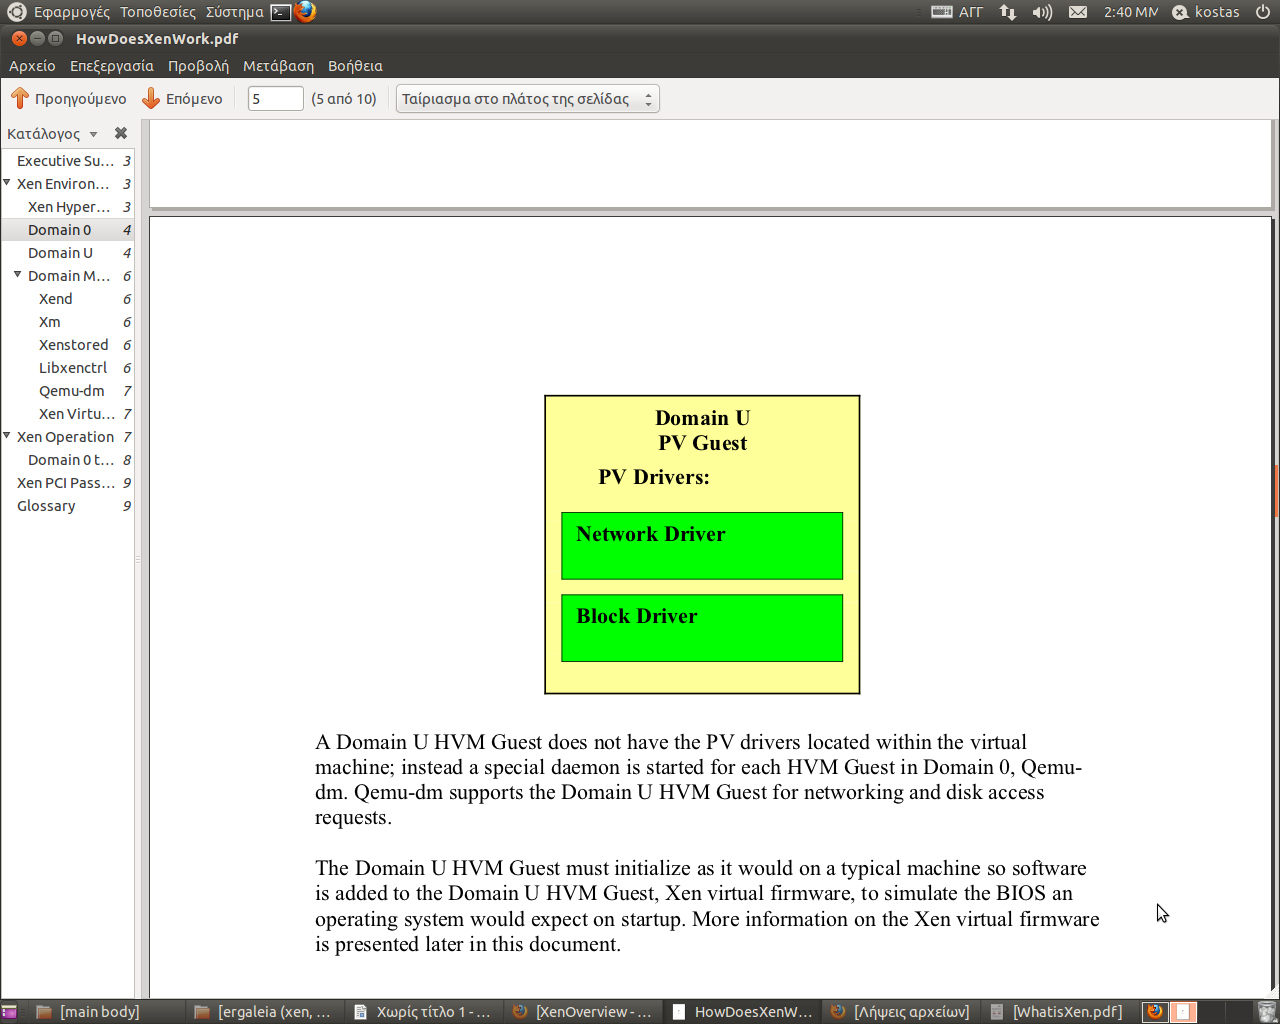Go to next page with Επόμενο arrow
The height and width of the screenshot is (1024, 1280).
click(x=182, y=98)
